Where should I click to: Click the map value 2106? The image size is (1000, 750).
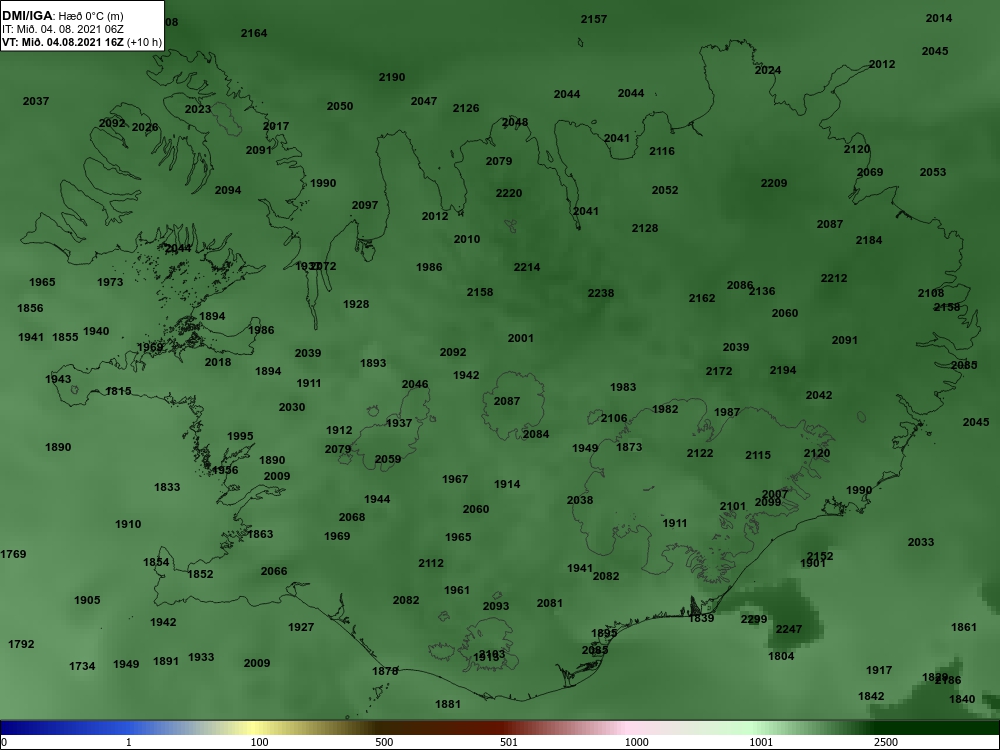click(x=614, y=418)
